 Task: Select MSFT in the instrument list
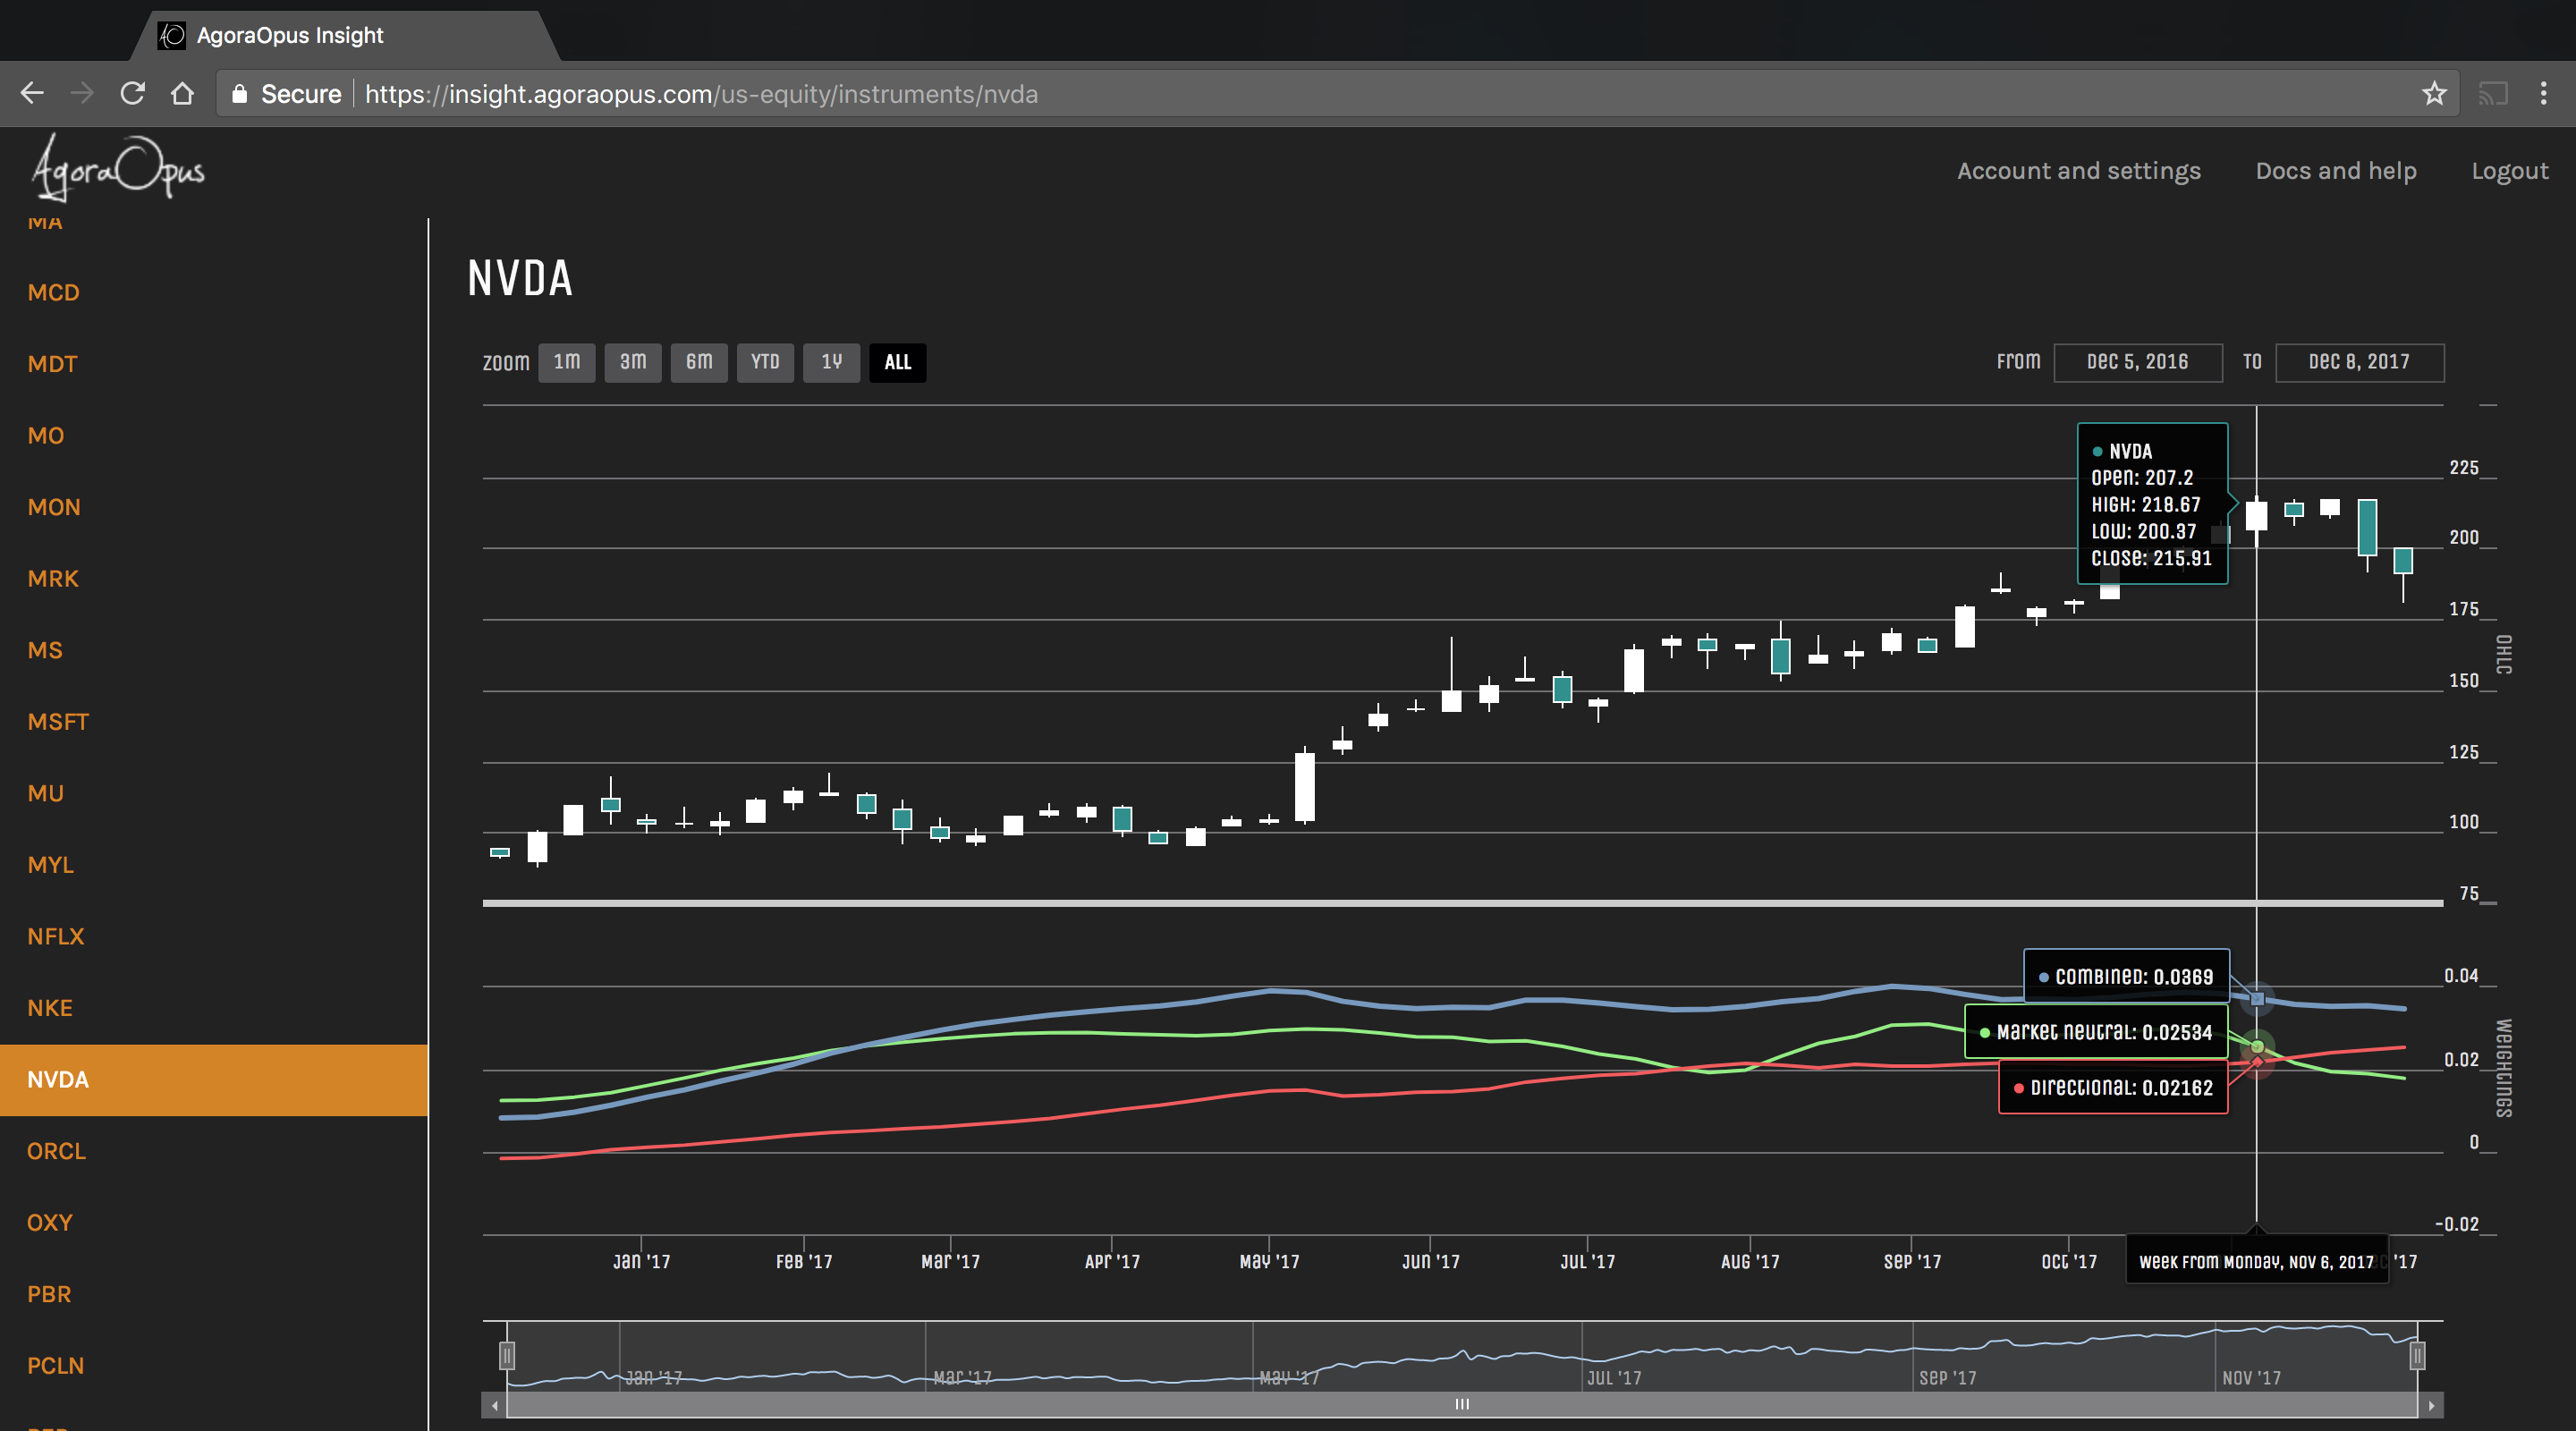[58, 721]
